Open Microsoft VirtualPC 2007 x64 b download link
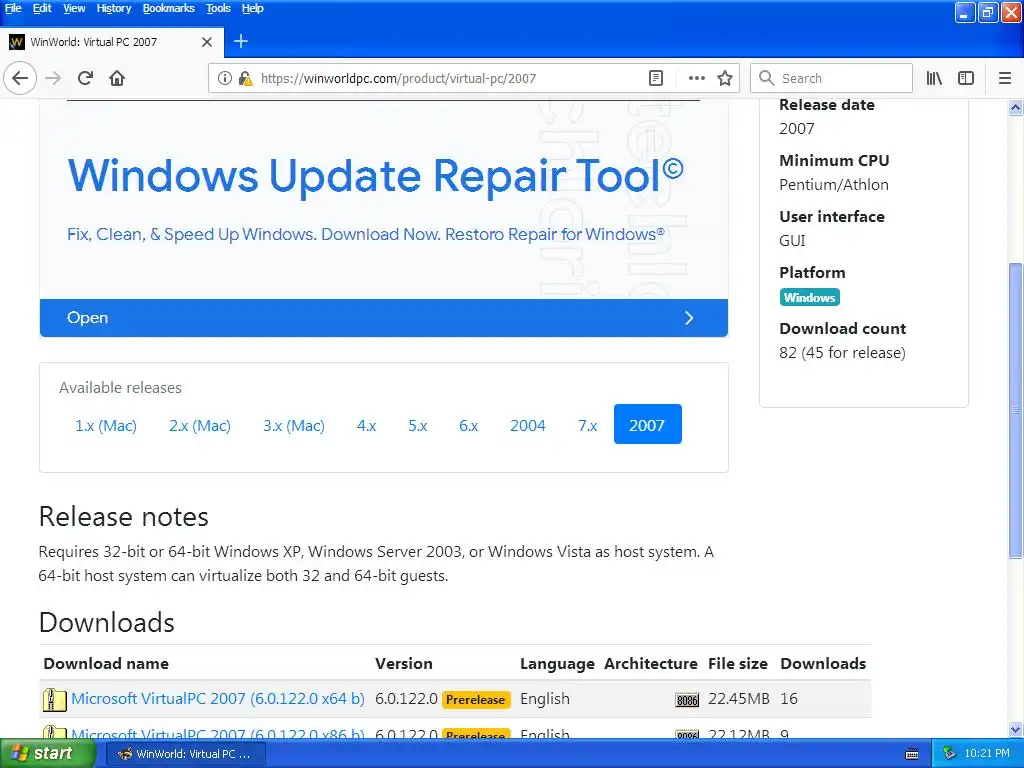The height and width of the screenshot is (768, 1024). pos(217,699)
